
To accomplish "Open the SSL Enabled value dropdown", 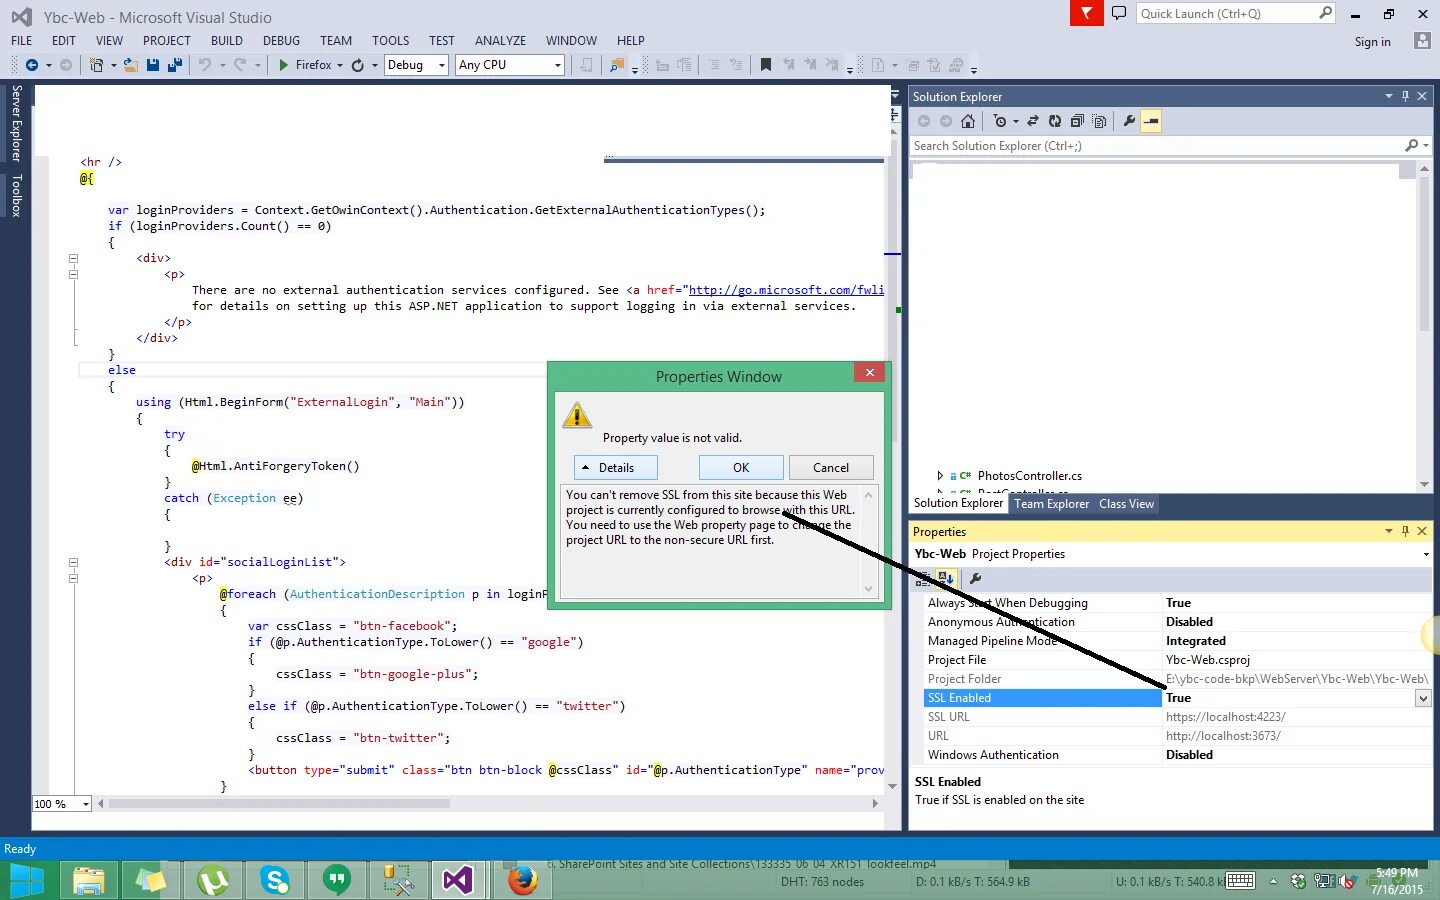I will point(1423,698).
